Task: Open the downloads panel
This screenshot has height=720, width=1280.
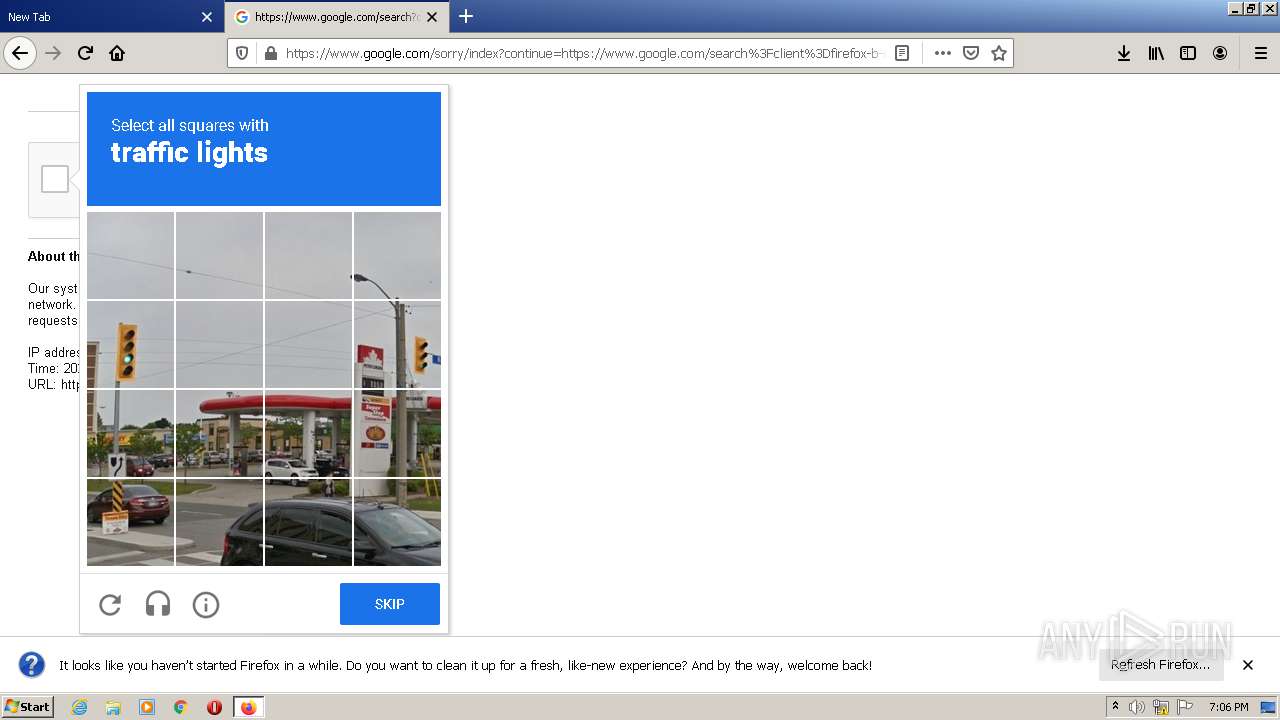Action: (1124, 53)
